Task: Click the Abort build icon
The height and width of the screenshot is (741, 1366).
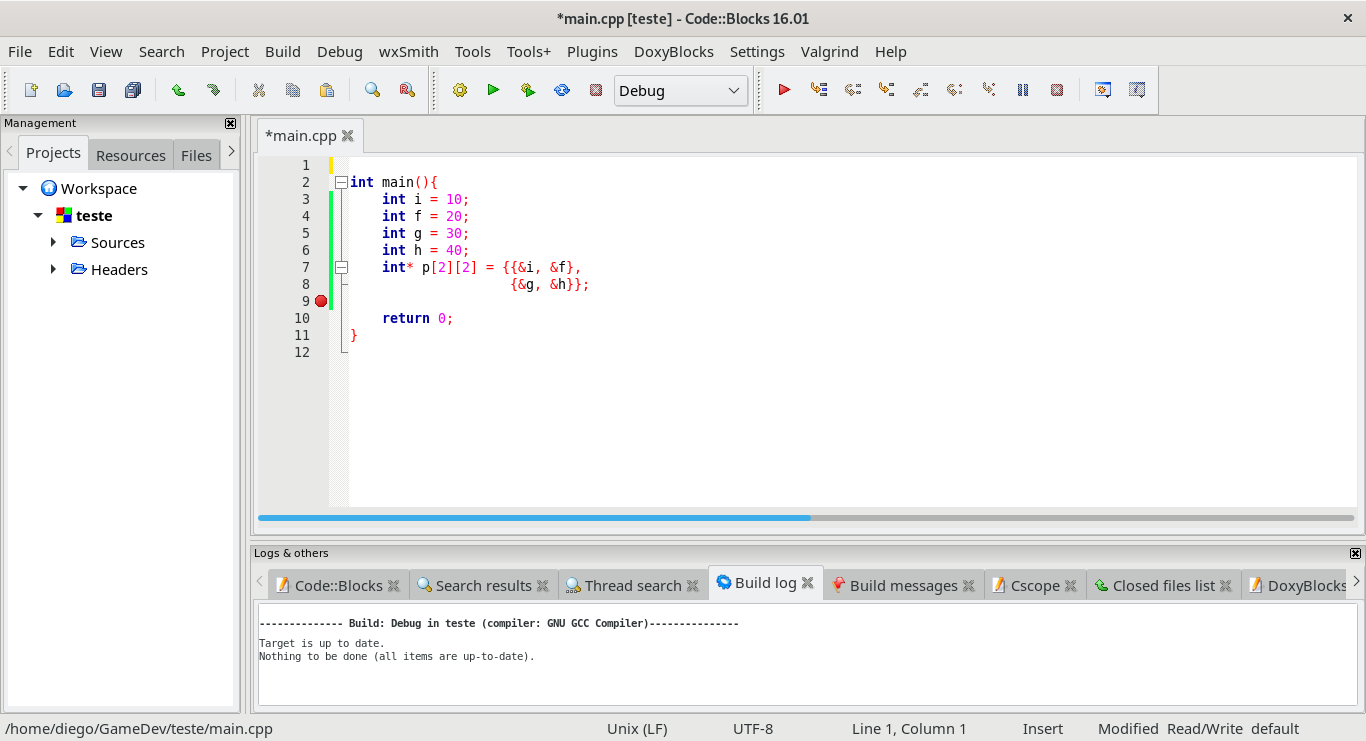Action: pos(596,90)
